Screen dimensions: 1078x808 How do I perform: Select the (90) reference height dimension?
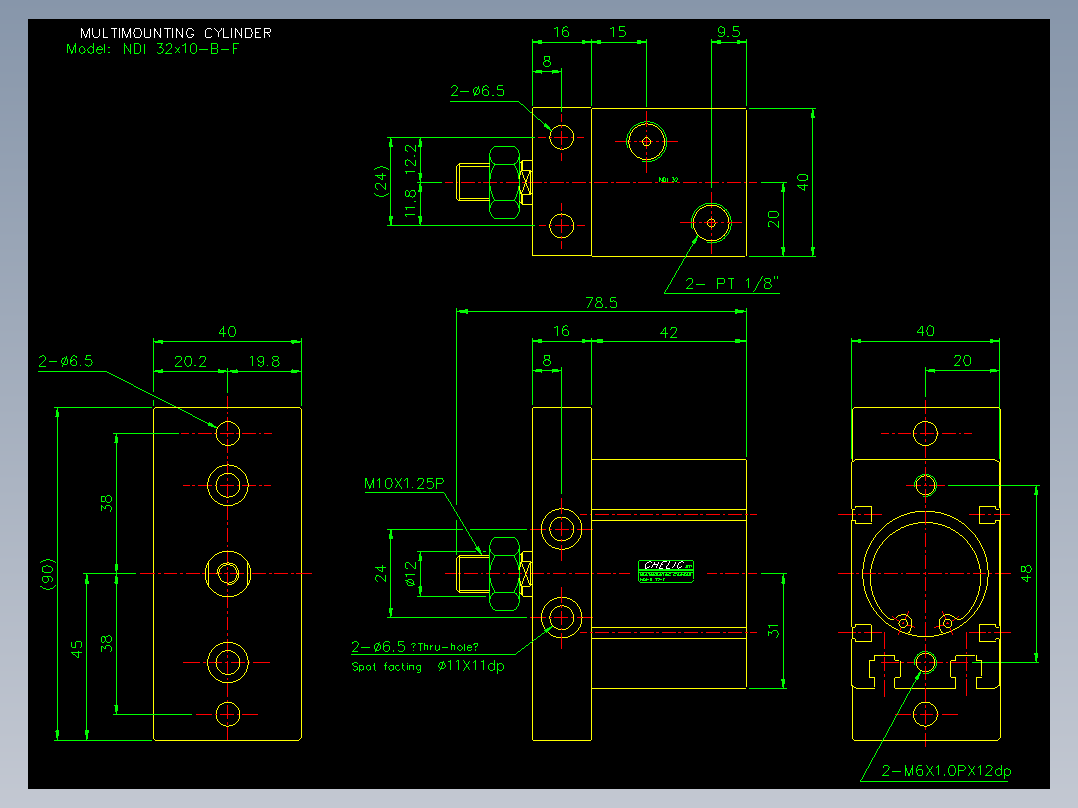pos(47,574)
